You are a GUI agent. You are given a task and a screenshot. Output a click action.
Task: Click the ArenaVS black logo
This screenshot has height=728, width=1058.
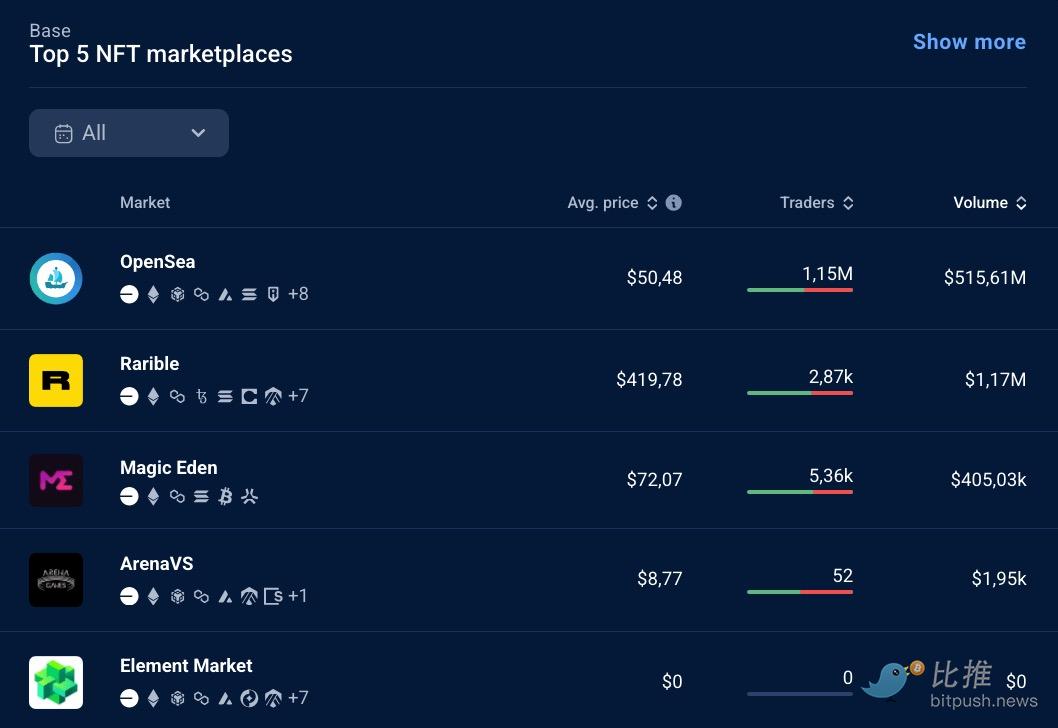(x=56, y=580)
